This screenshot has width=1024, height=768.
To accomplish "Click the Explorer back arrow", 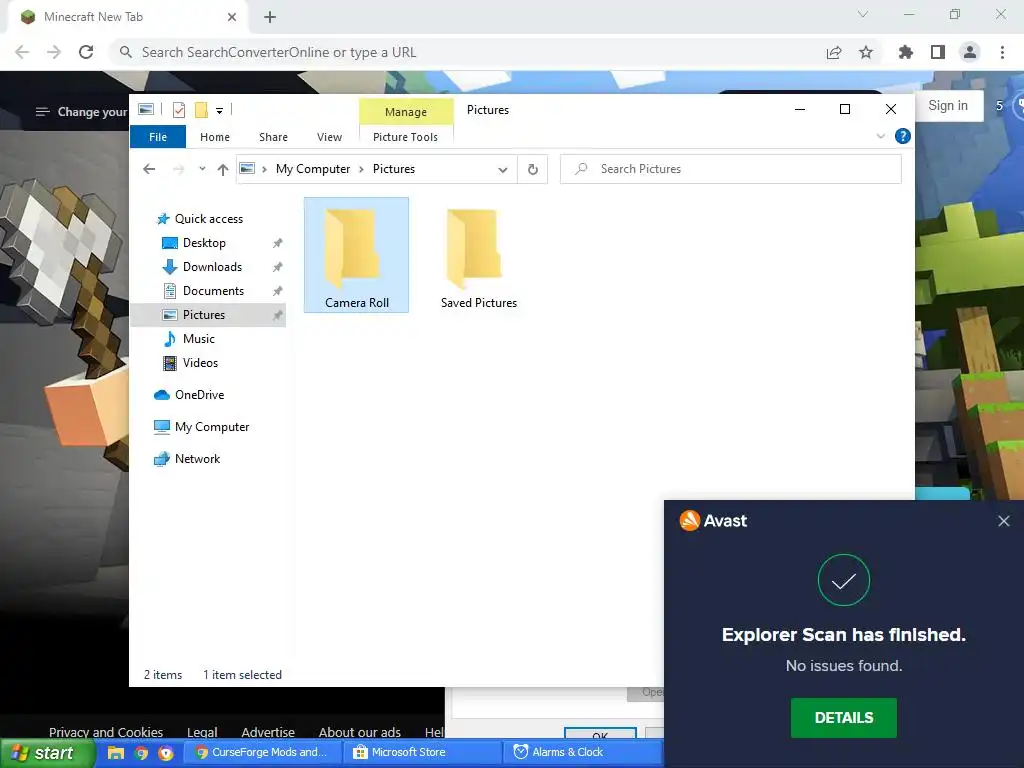I will (x=149, y=169).
